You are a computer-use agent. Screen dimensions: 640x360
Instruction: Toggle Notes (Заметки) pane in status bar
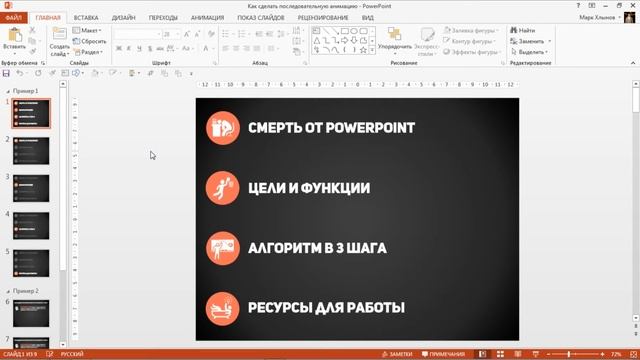click(x=397, y=354)
